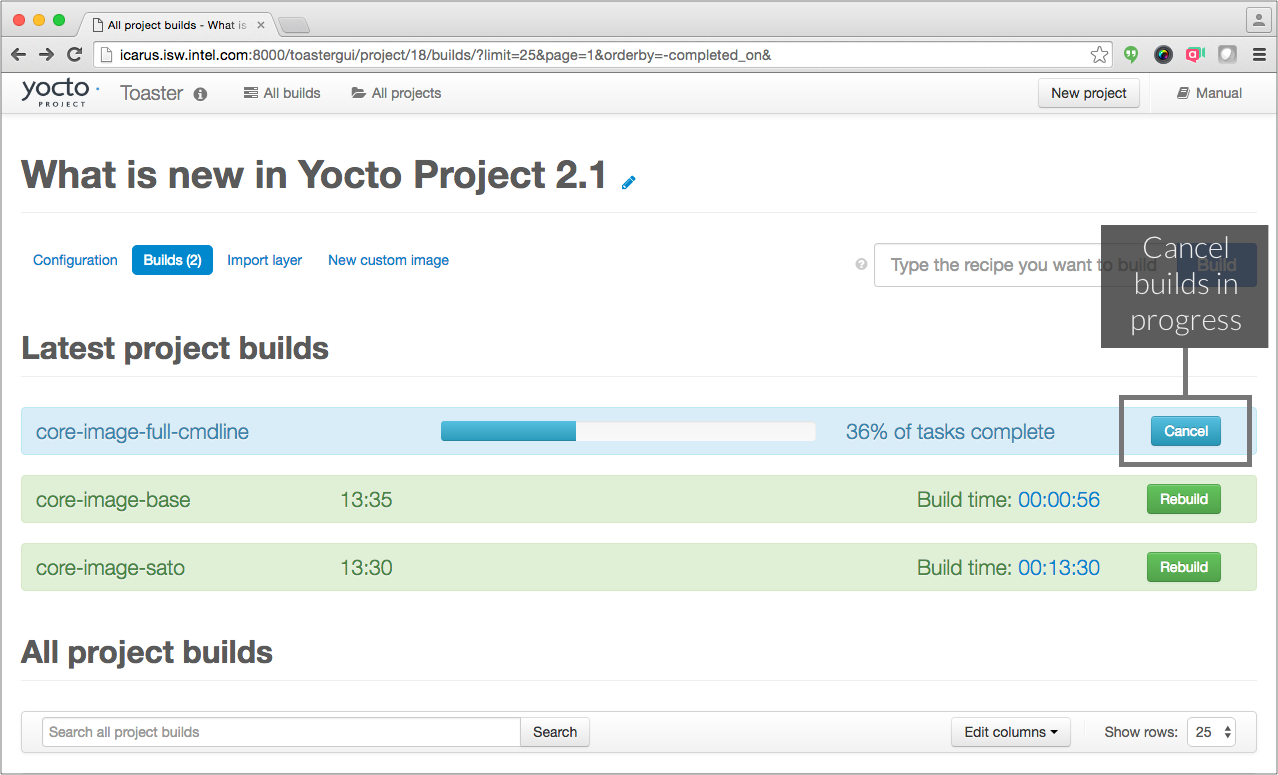
Task: Click the Yocto Project logo
Action: point(59,92)
